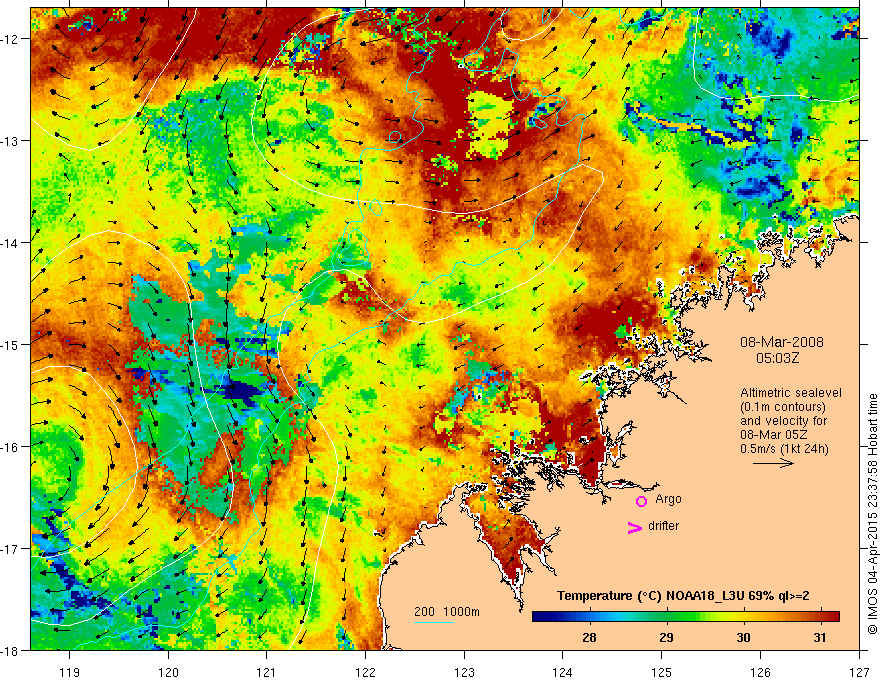Click the latitude axis label '-16'
Screen dimensions: 880x680
[x=8, y=447]
